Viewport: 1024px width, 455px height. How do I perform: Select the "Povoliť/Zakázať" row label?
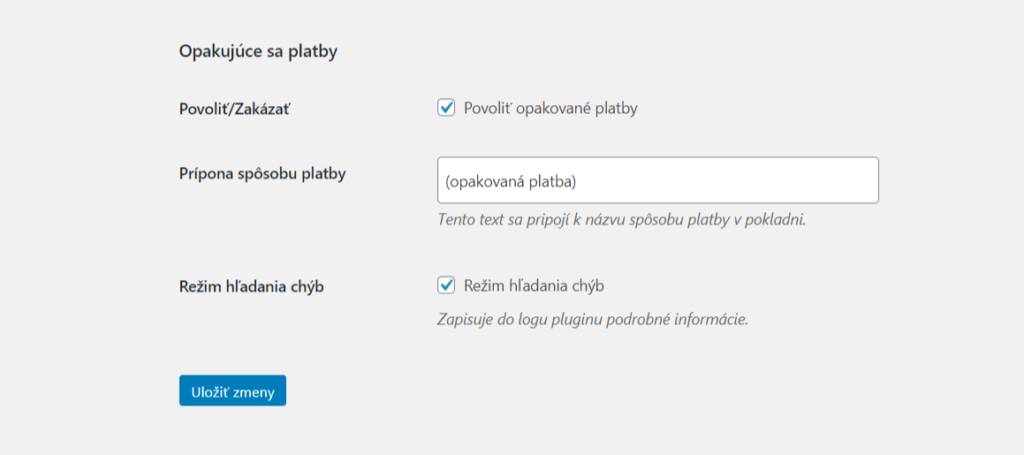pyautogui.click(x=227, y=108)
